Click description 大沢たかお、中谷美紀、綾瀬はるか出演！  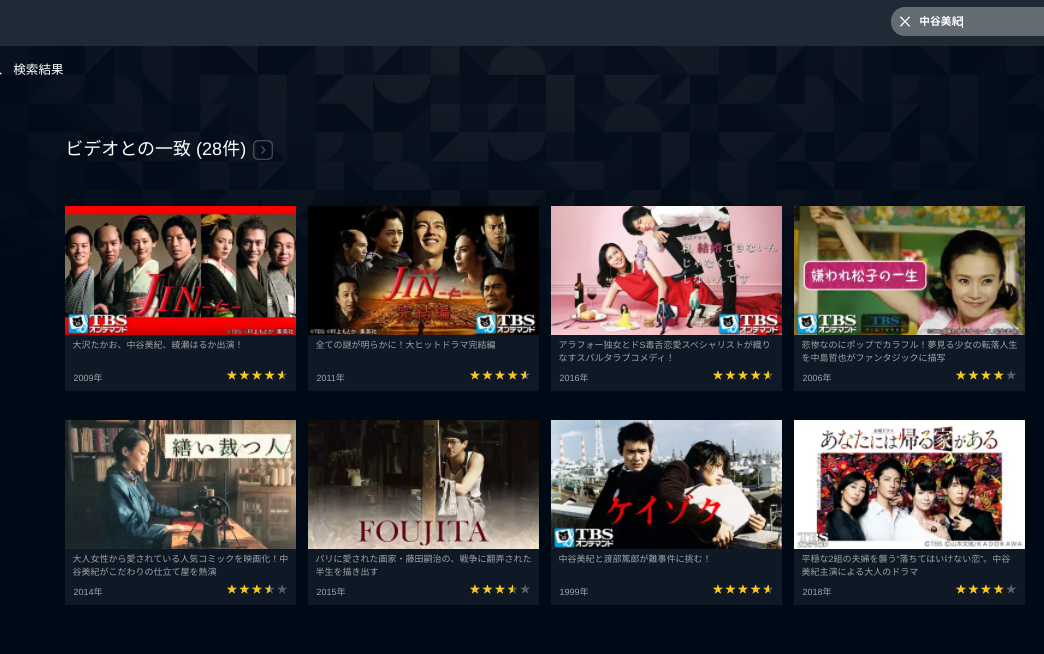(157, 345)
